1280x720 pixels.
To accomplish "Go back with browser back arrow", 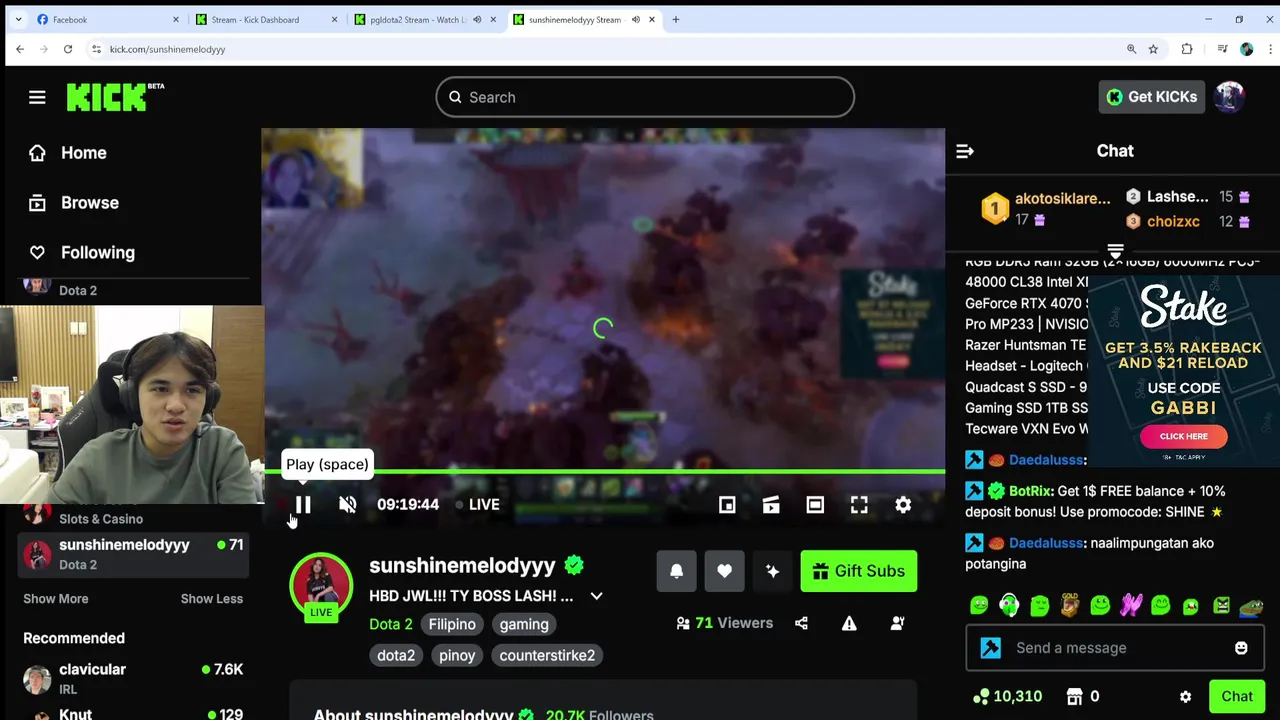I will coord(20,49).
